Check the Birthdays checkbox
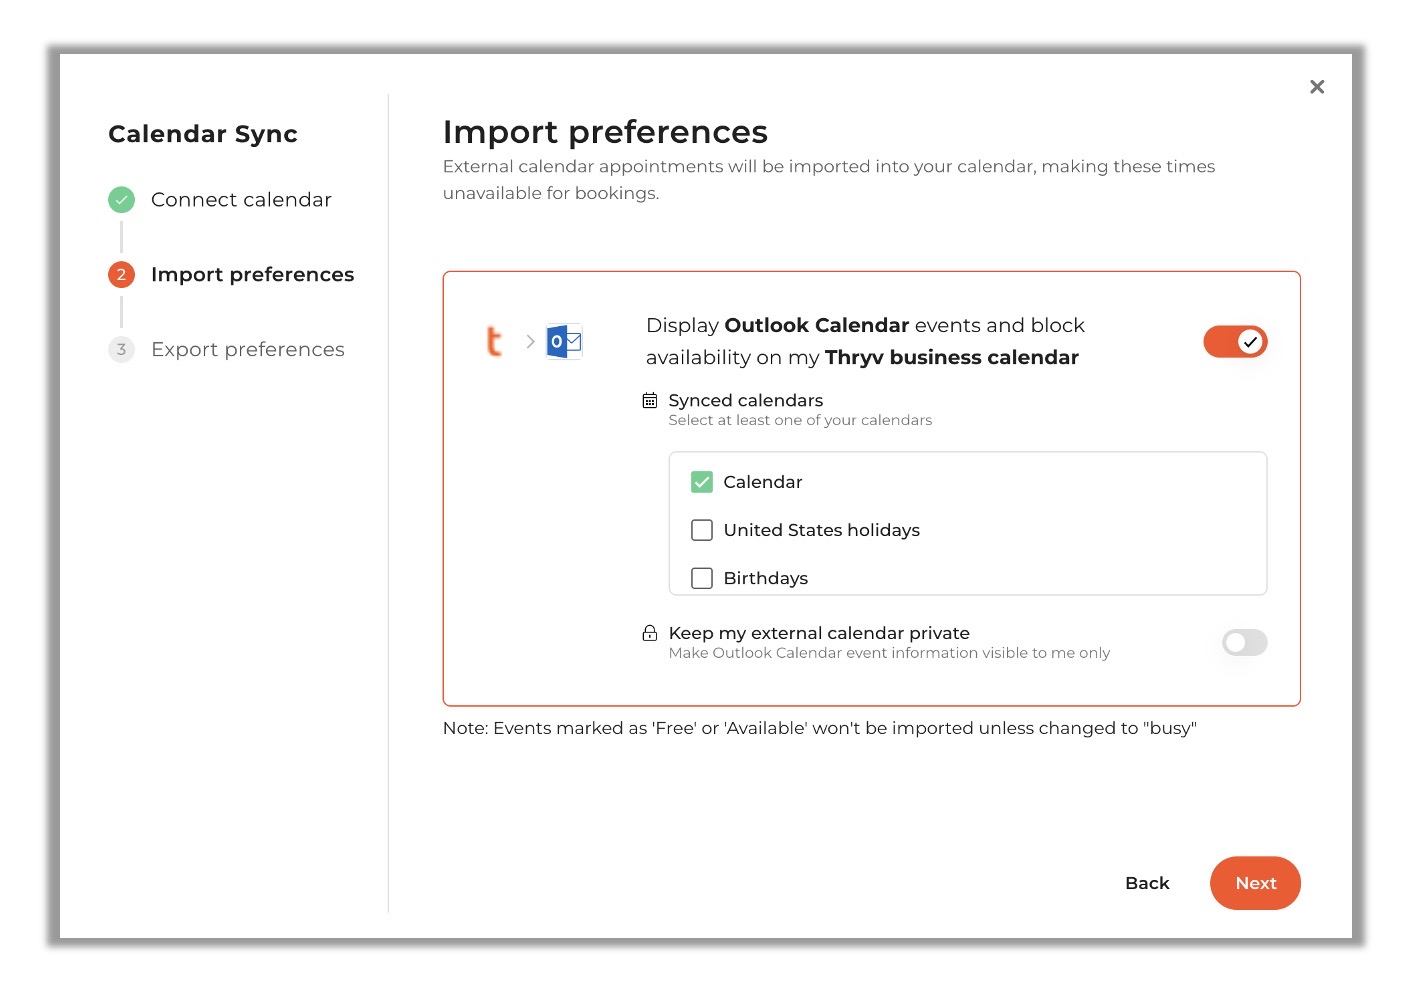Screen dimensions: 1426x986 click(702, 578)
